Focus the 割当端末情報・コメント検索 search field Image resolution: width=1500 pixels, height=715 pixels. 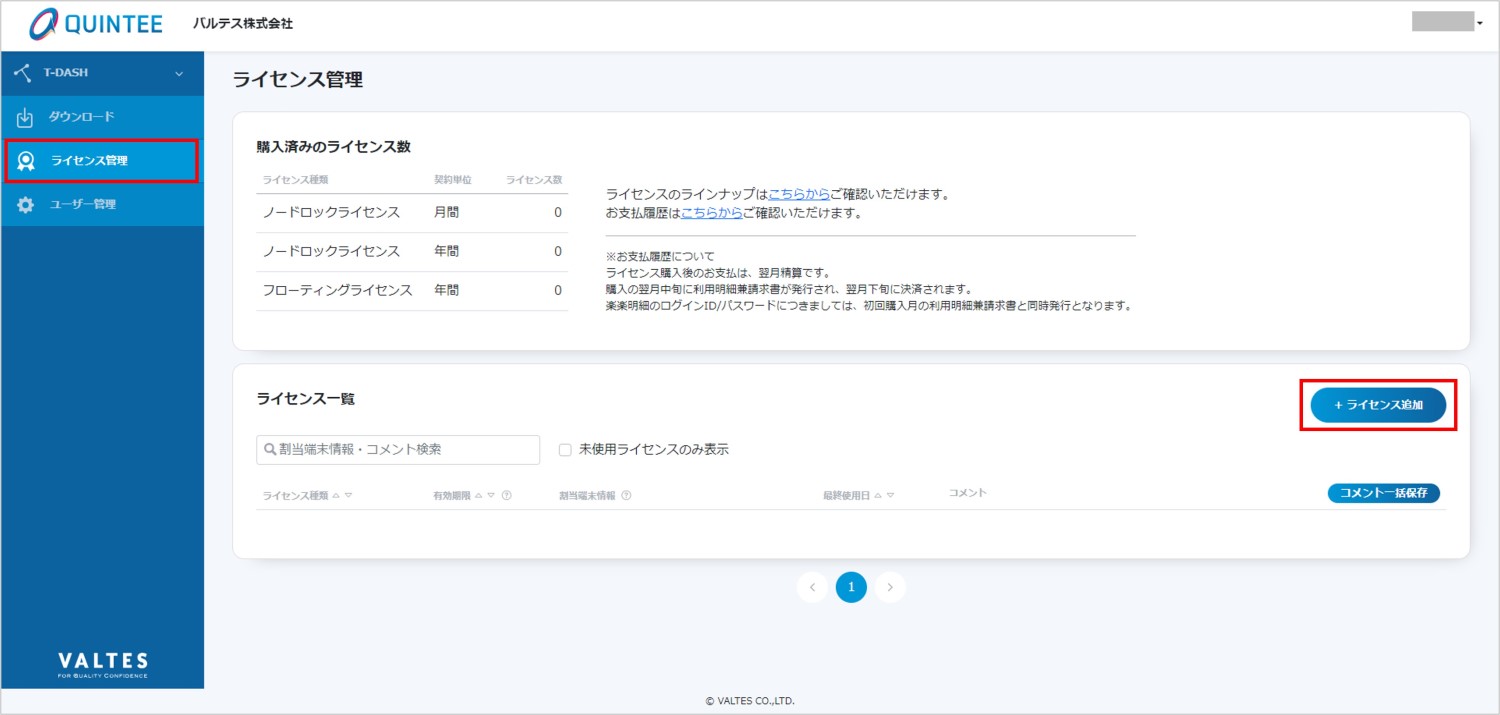398,450
